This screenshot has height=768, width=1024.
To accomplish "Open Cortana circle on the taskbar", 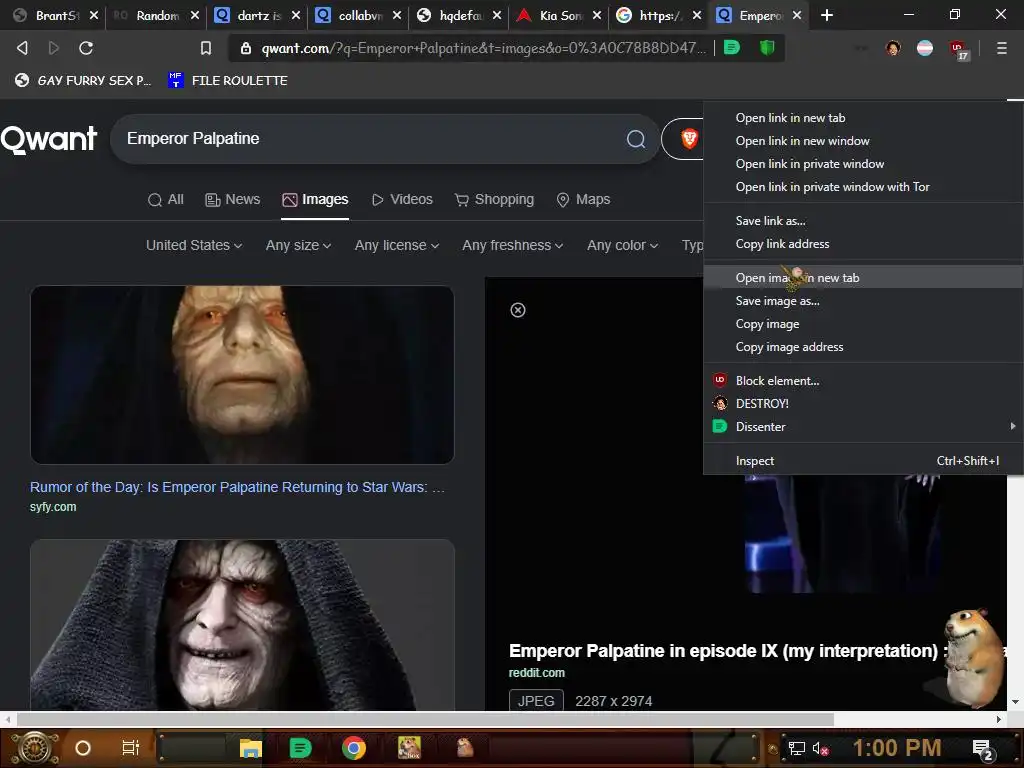I will (83, 748).
